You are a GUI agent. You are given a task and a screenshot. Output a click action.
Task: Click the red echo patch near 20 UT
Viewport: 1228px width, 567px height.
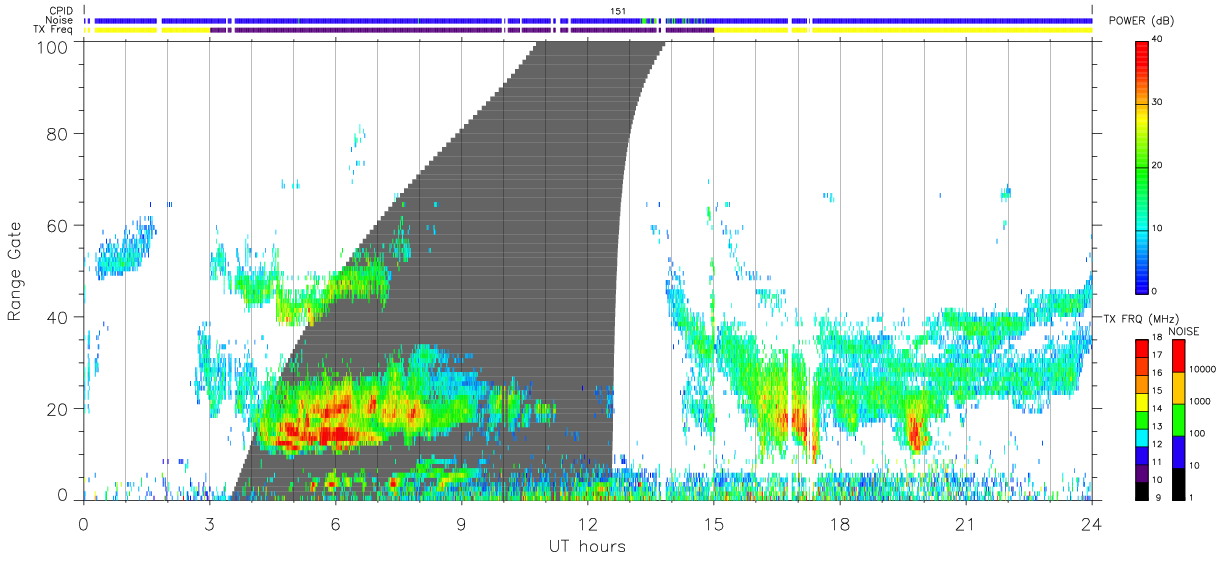tap(914, 432)
